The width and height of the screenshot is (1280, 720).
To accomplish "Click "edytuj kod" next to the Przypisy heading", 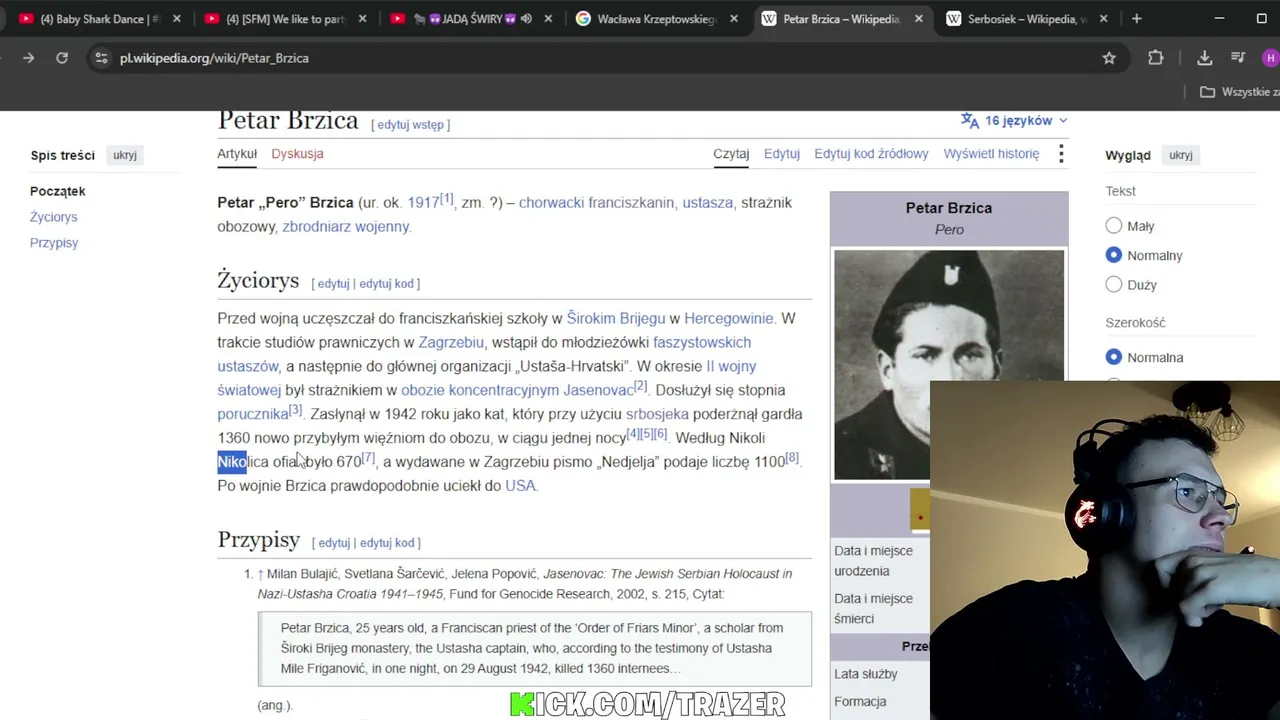I will point(387,543).
